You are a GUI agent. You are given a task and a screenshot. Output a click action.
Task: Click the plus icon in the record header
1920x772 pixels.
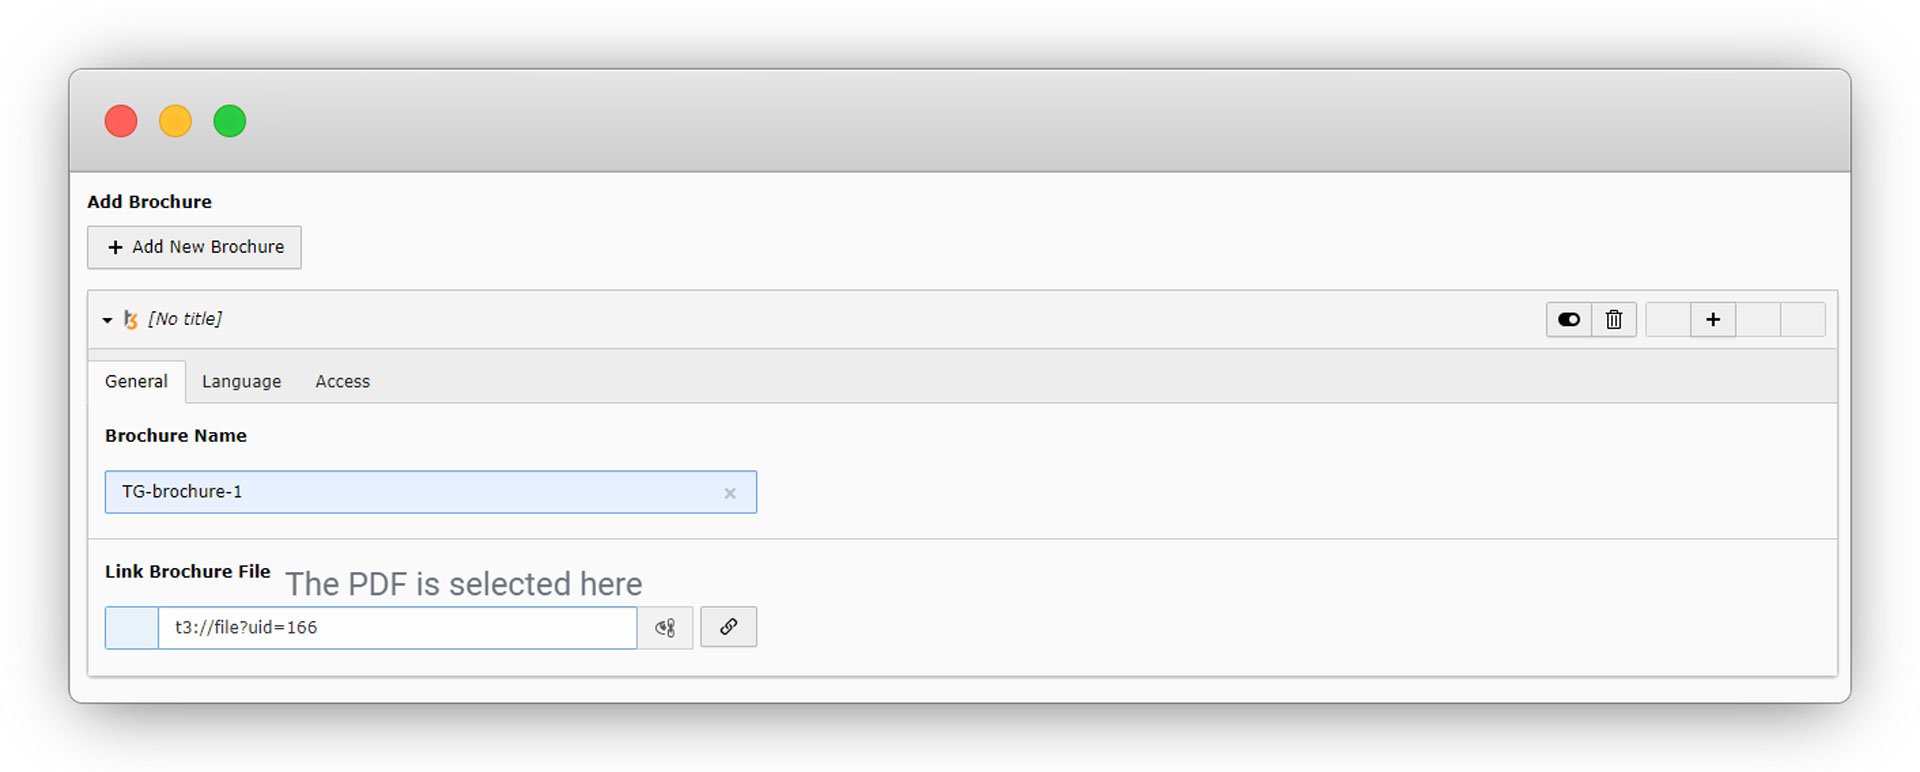1712,319
